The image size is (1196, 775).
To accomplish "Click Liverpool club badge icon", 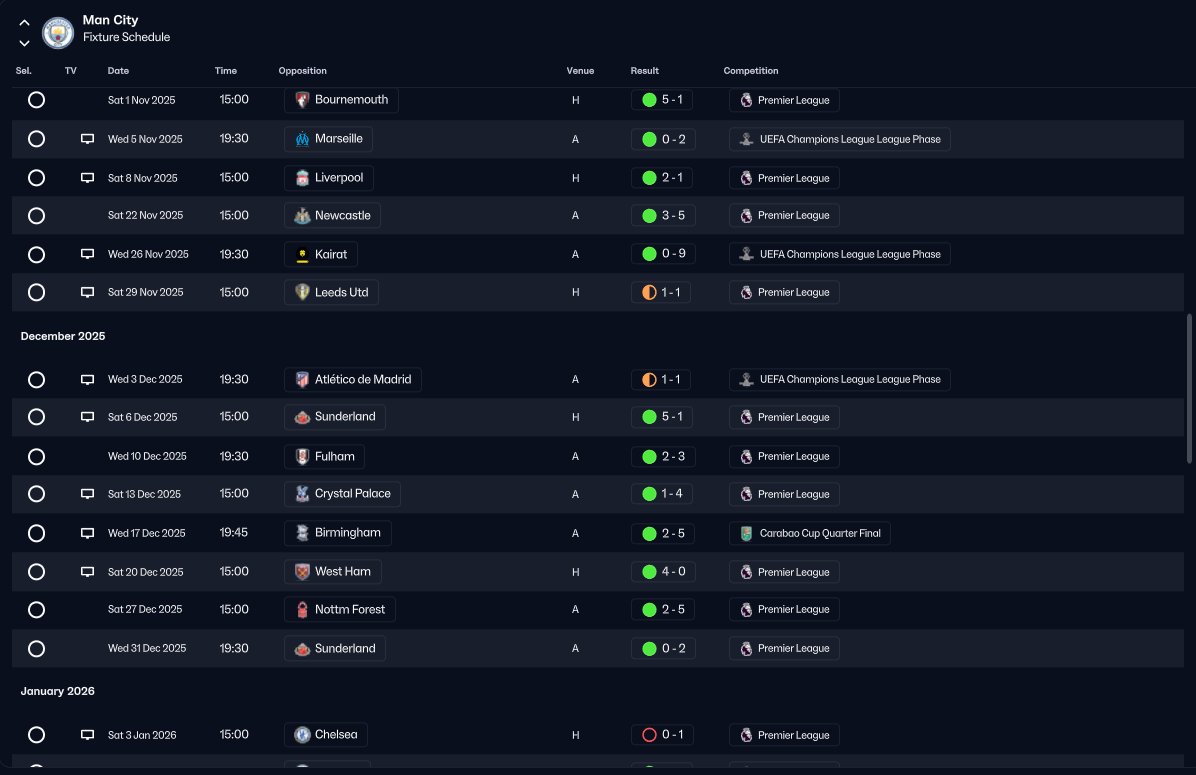I will point(302,178).
